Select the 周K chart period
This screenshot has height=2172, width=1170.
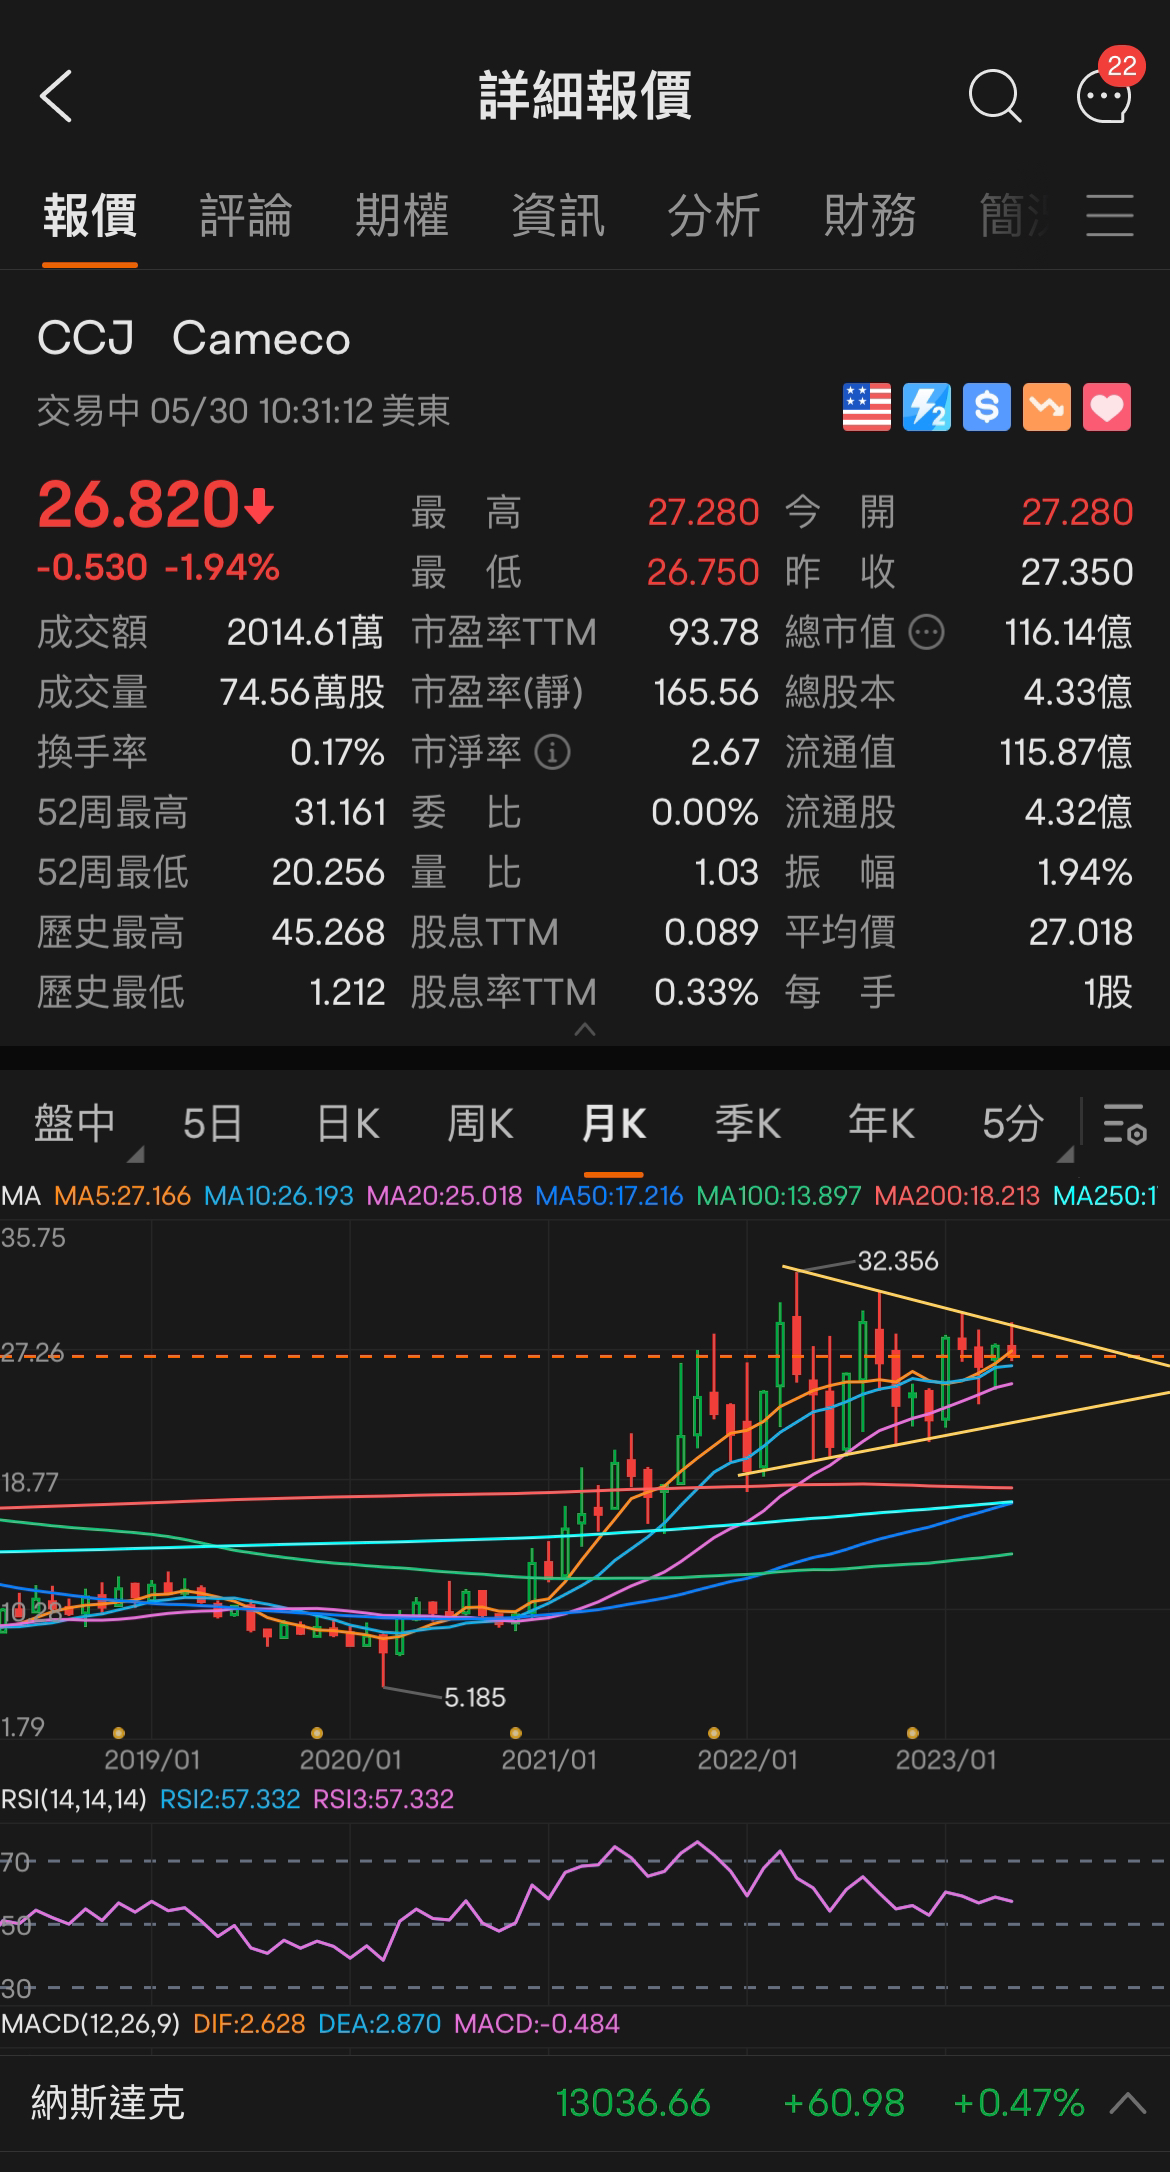click(480, 1124)
